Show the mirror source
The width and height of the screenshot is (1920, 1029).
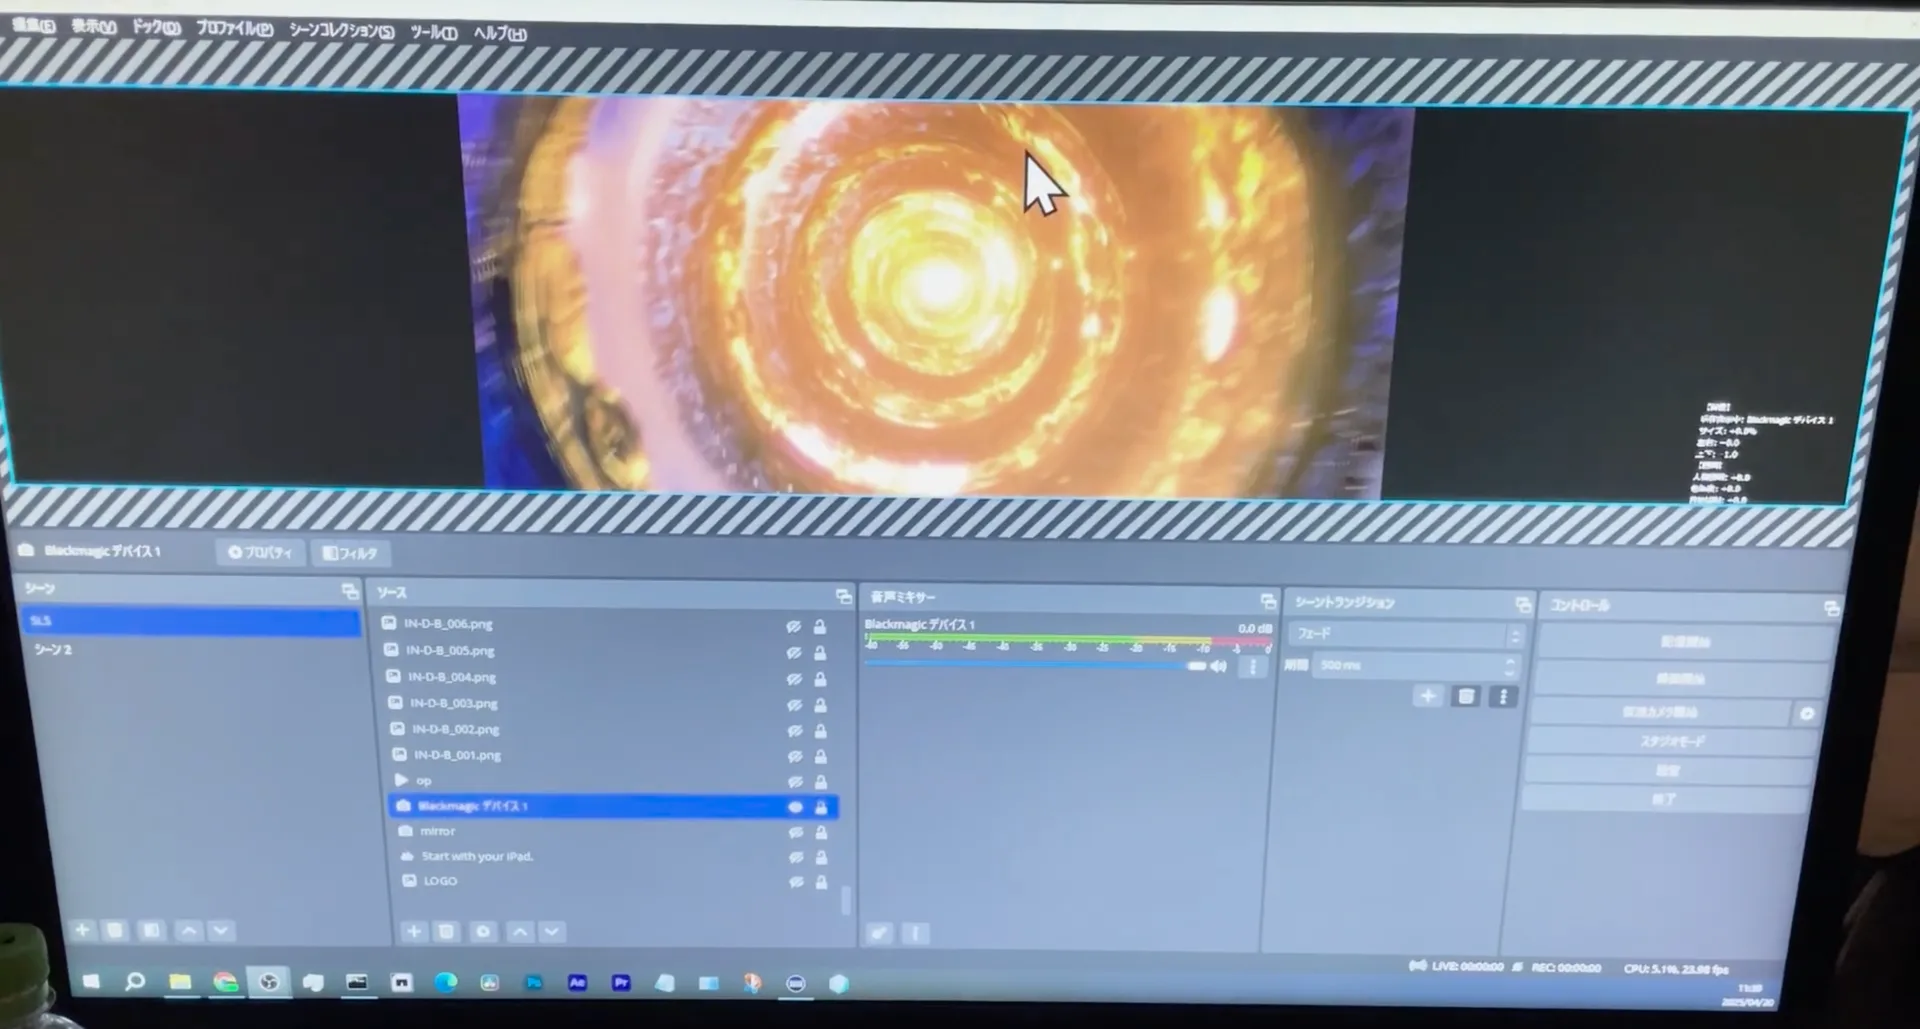[796, 832]
